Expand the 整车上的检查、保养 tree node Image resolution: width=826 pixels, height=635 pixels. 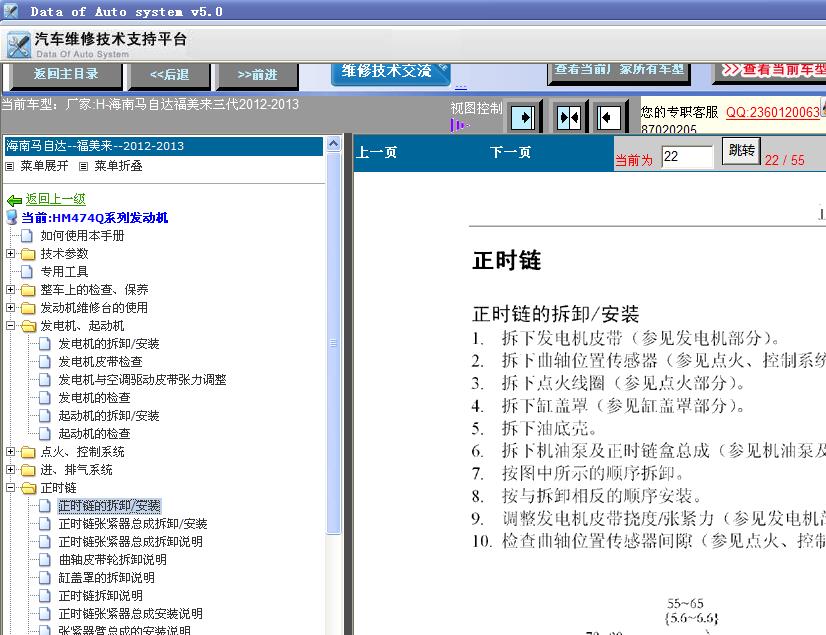point(10,289)
